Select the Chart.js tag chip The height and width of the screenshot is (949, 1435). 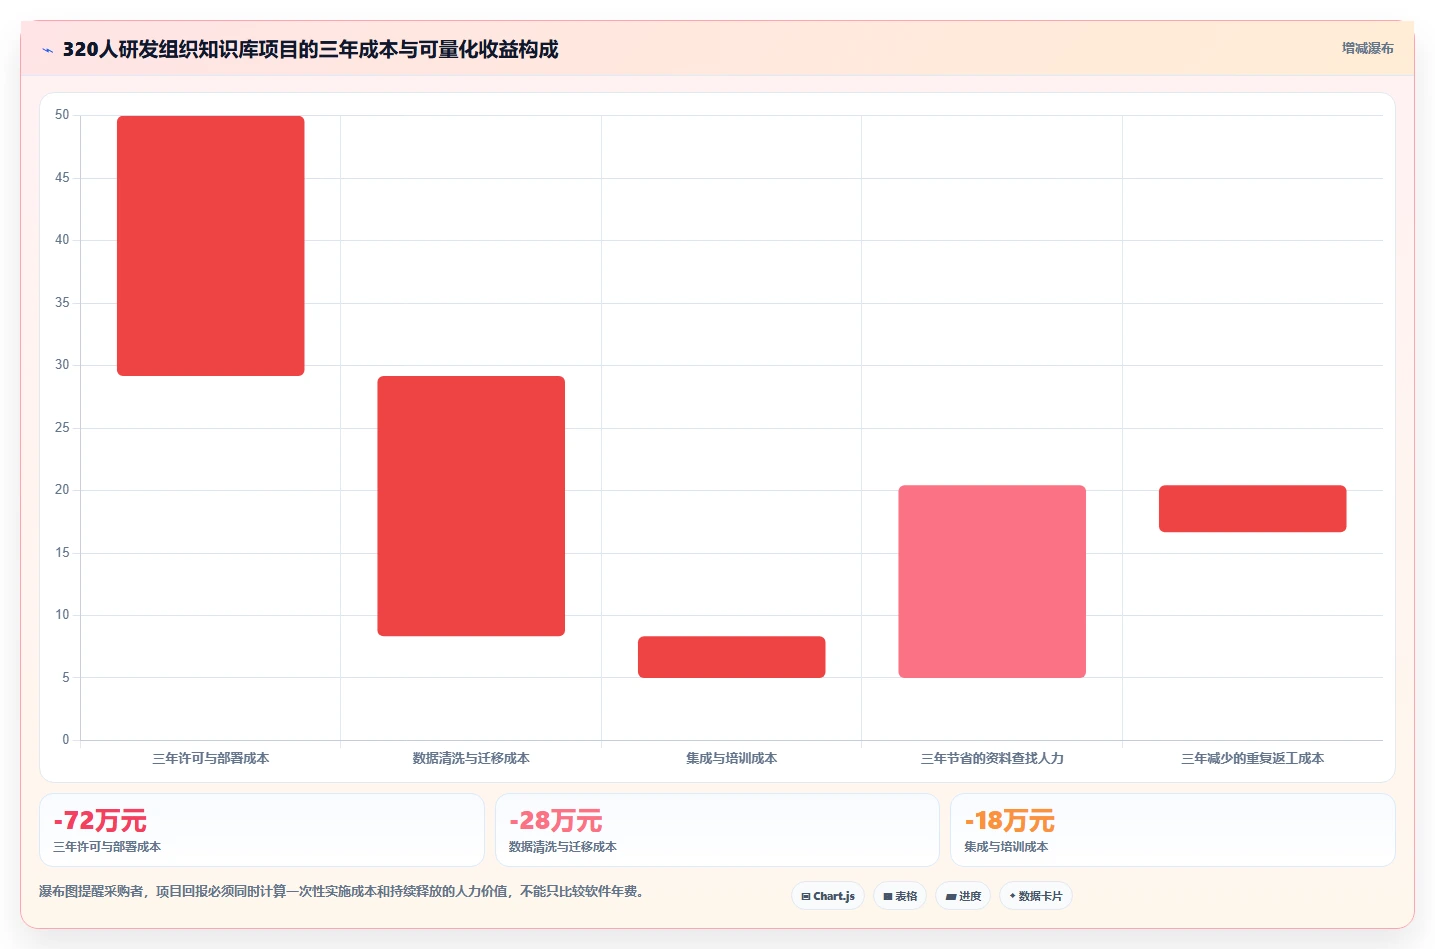pos(828,896)
